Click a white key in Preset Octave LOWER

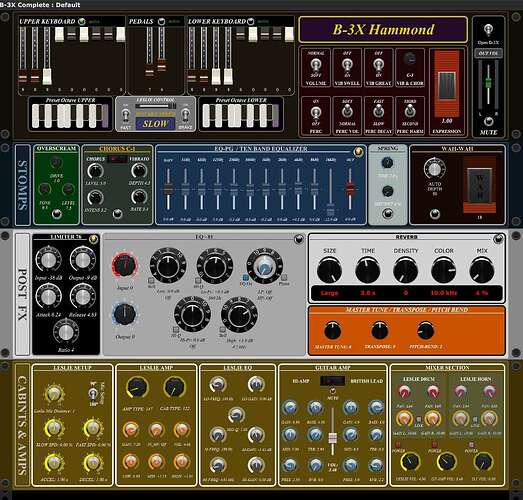coord(206,116)
